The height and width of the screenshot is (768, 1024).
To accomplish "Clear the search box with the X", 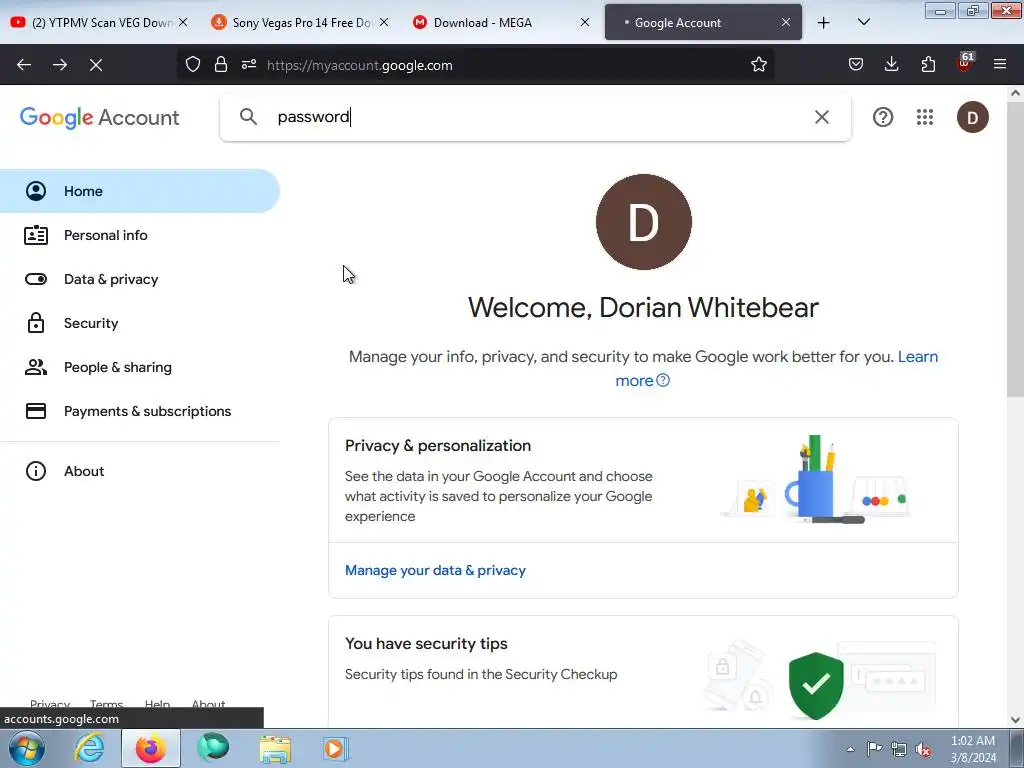I will tap(822, 117).
